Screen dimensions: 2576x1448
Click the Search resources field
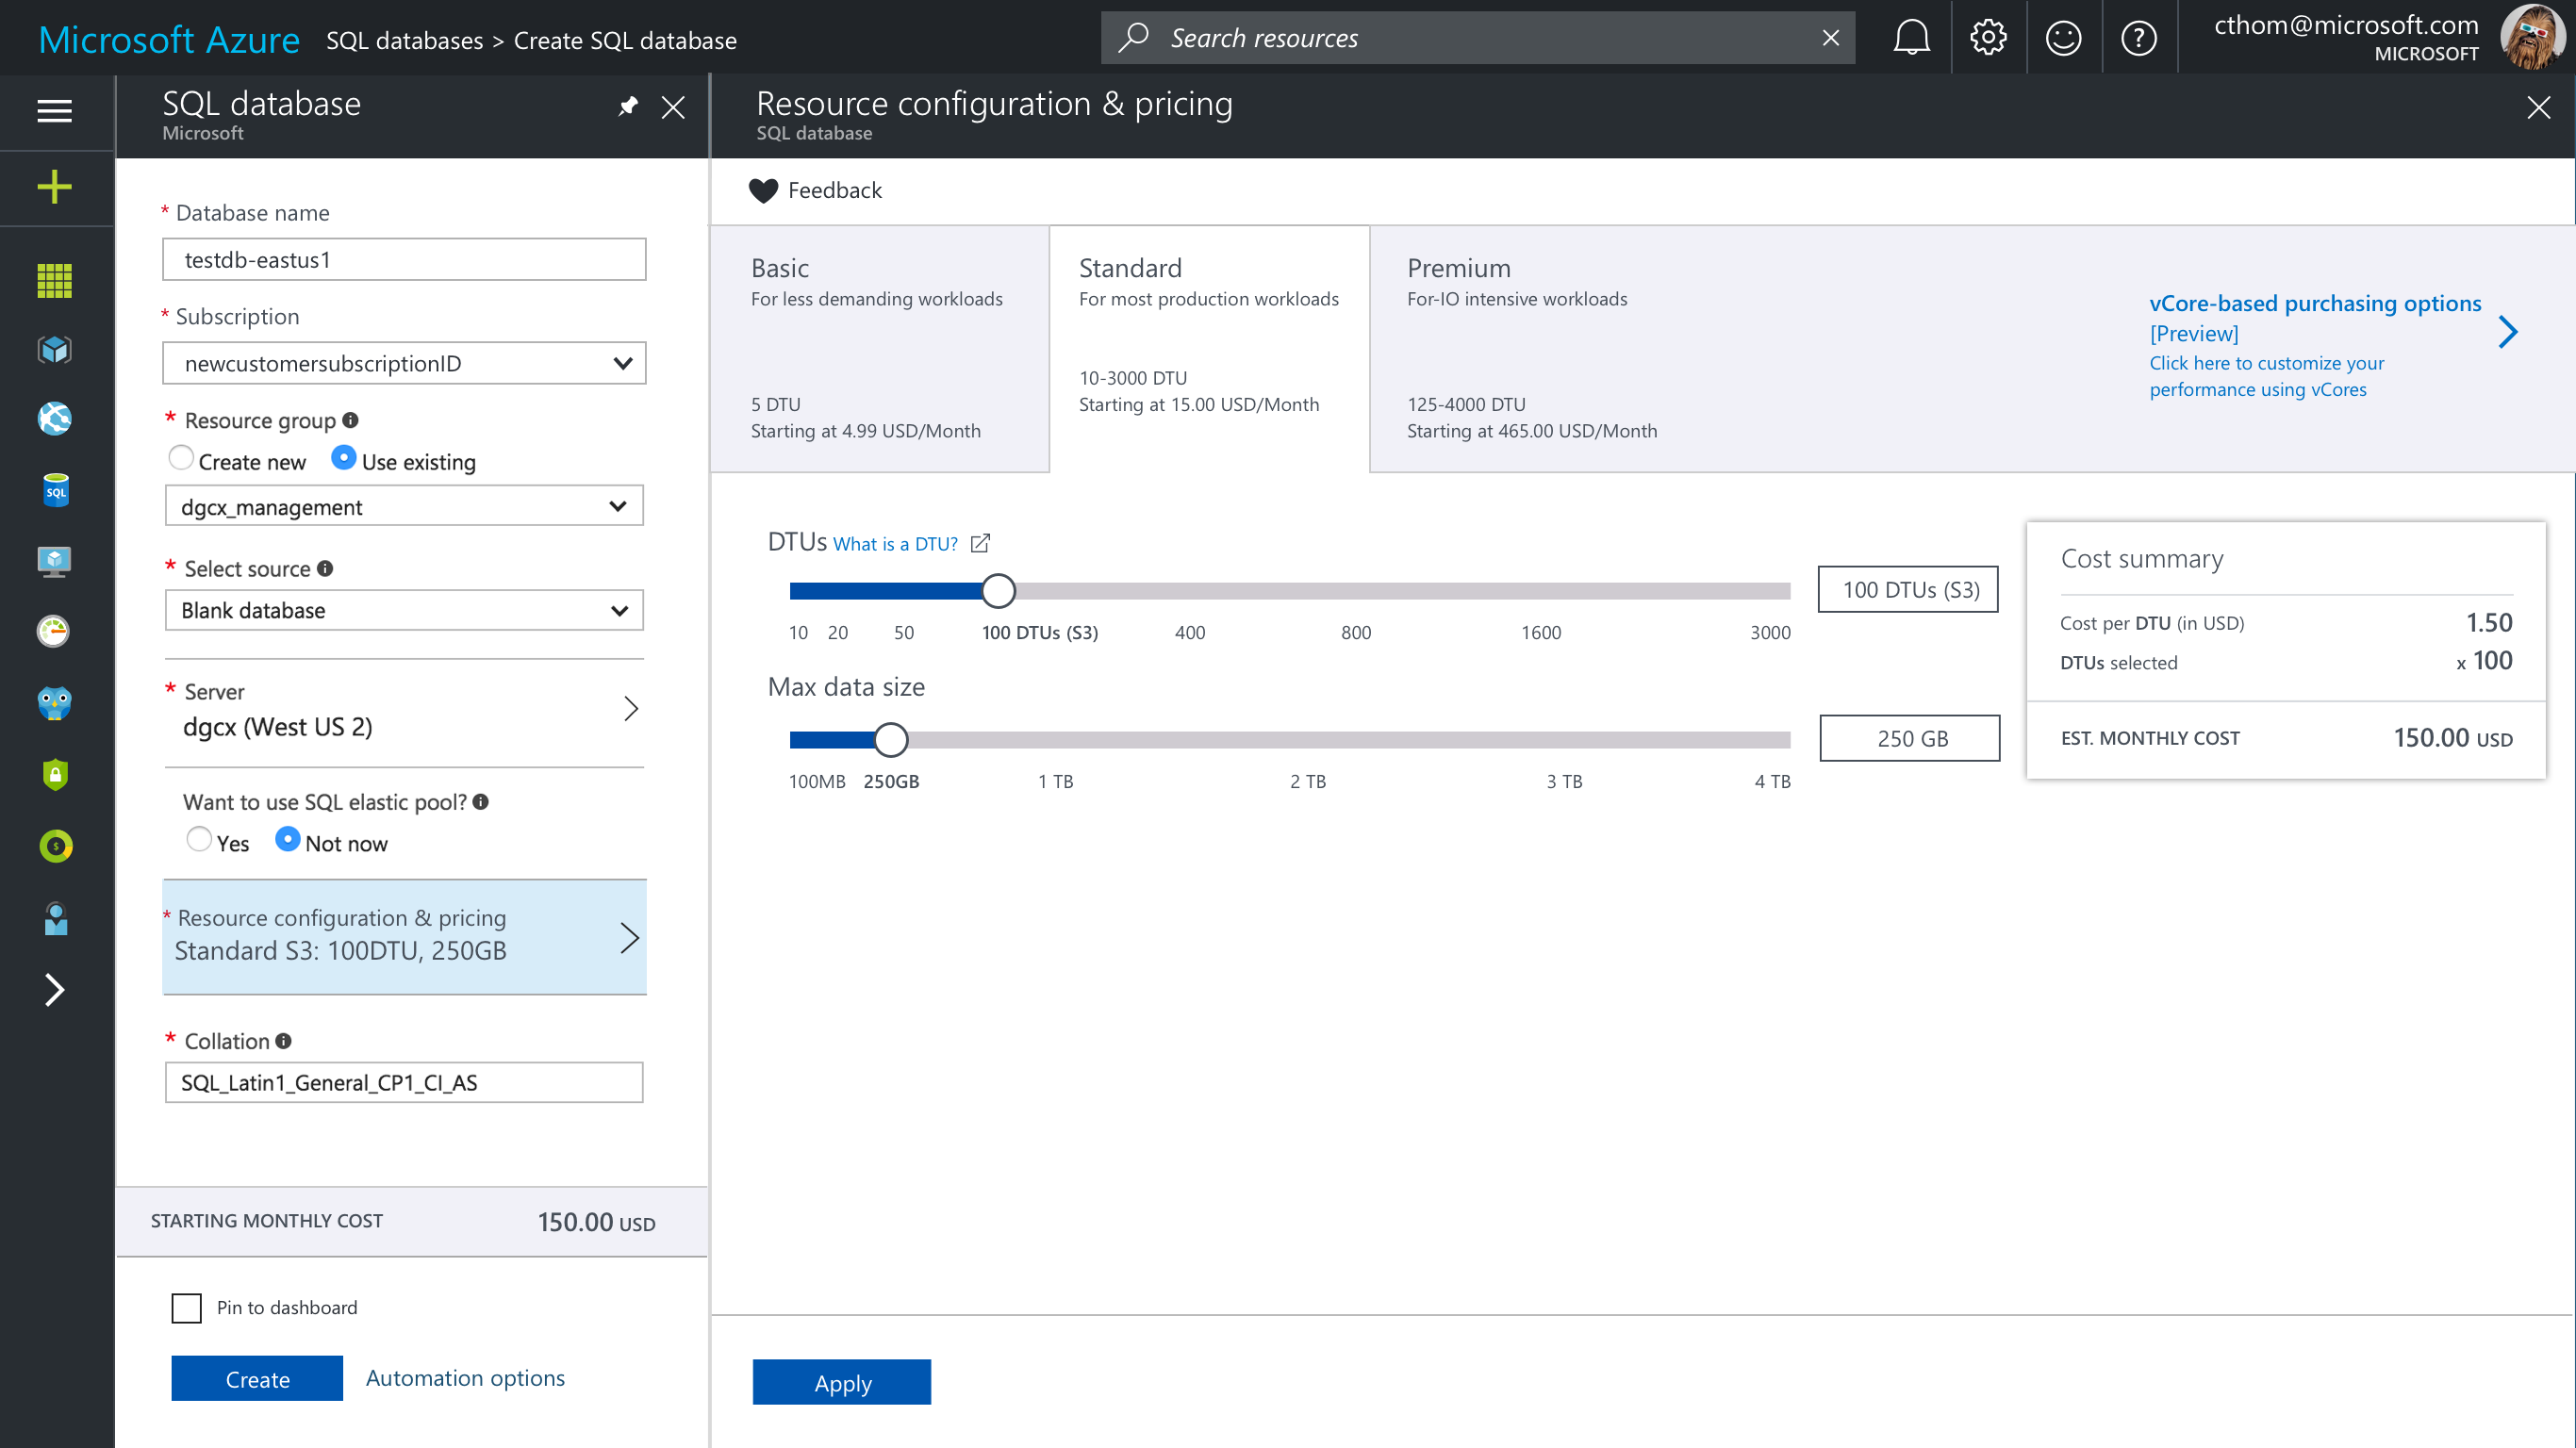click(1478, 38)
